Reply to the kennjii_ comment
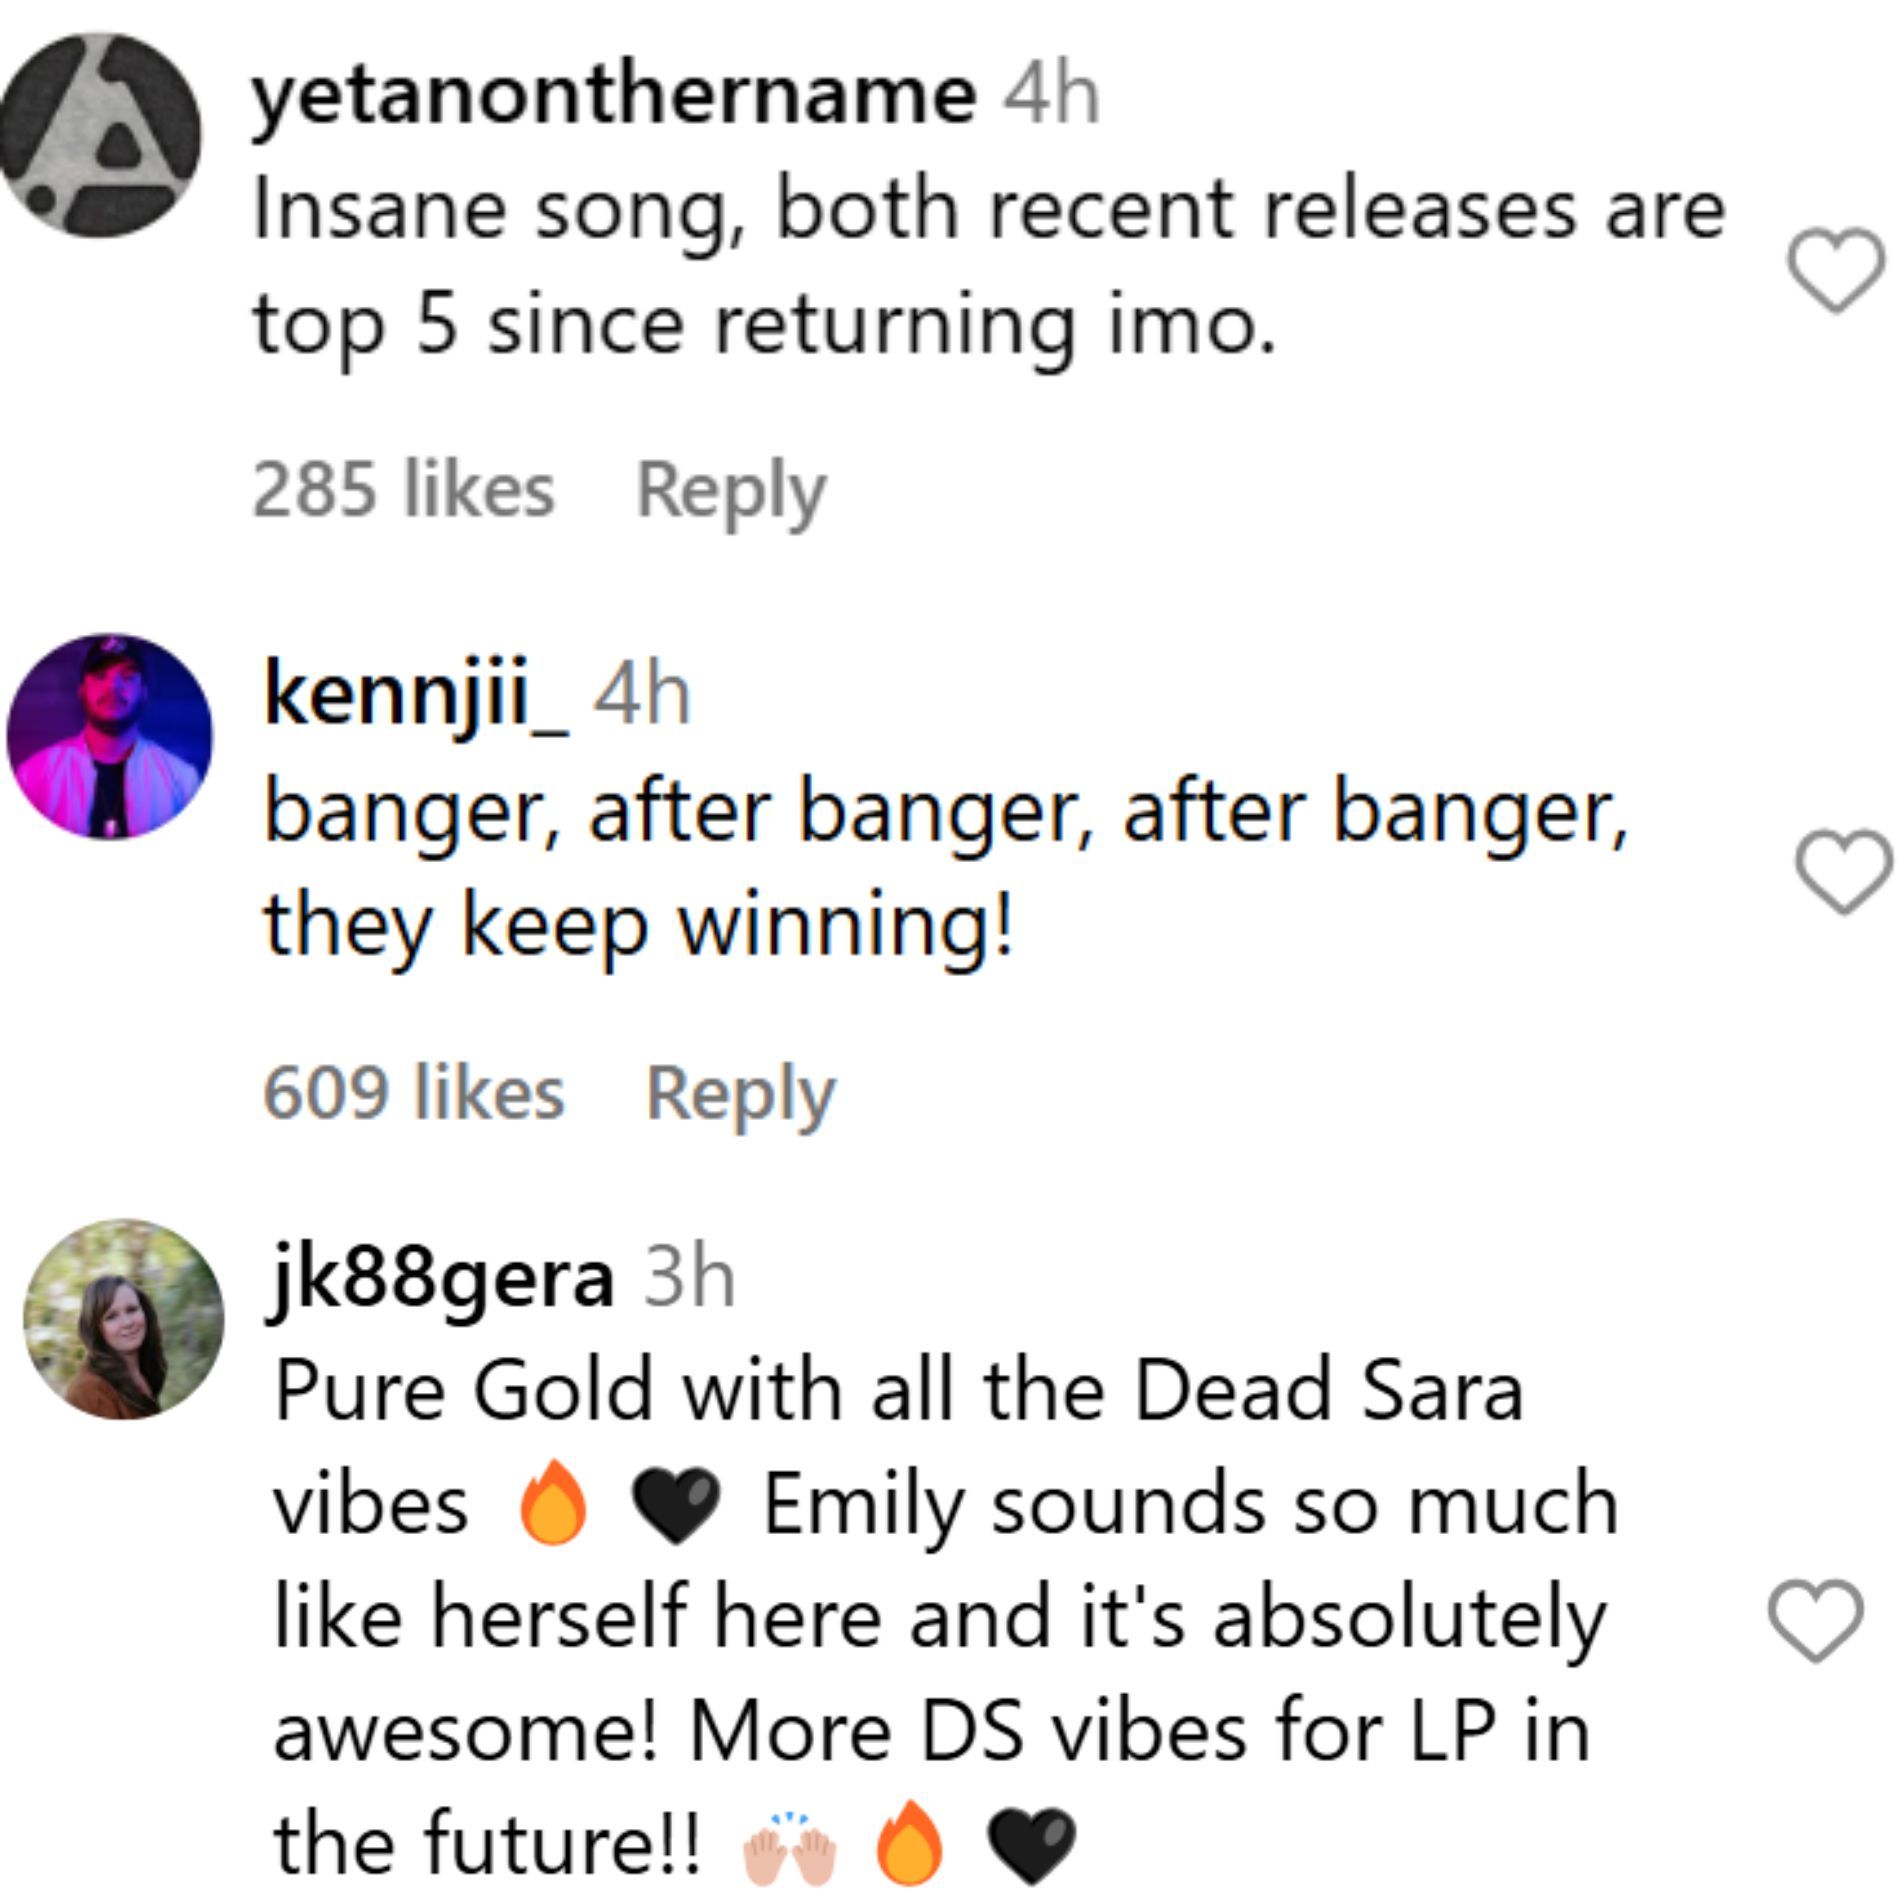Image resolution: width=1900 pixels, height=1900 pixels. point(740,1094)
